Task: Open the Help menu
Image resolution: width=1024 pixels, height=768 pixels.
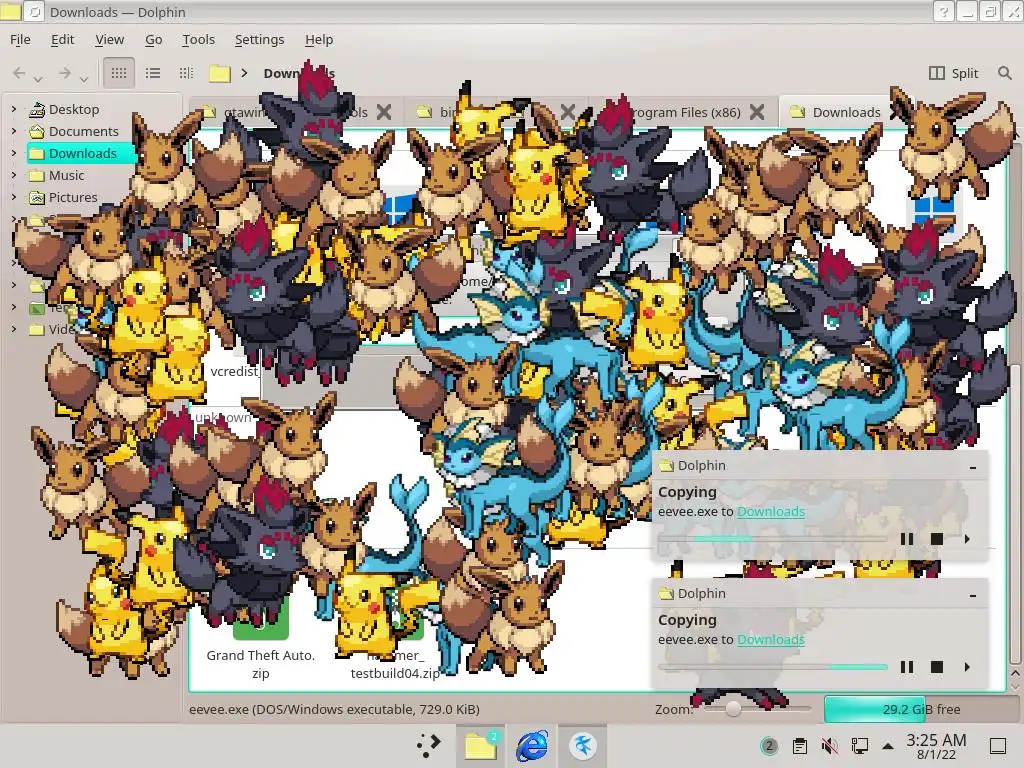Action: pyautogui.click(x=319, y=40)
